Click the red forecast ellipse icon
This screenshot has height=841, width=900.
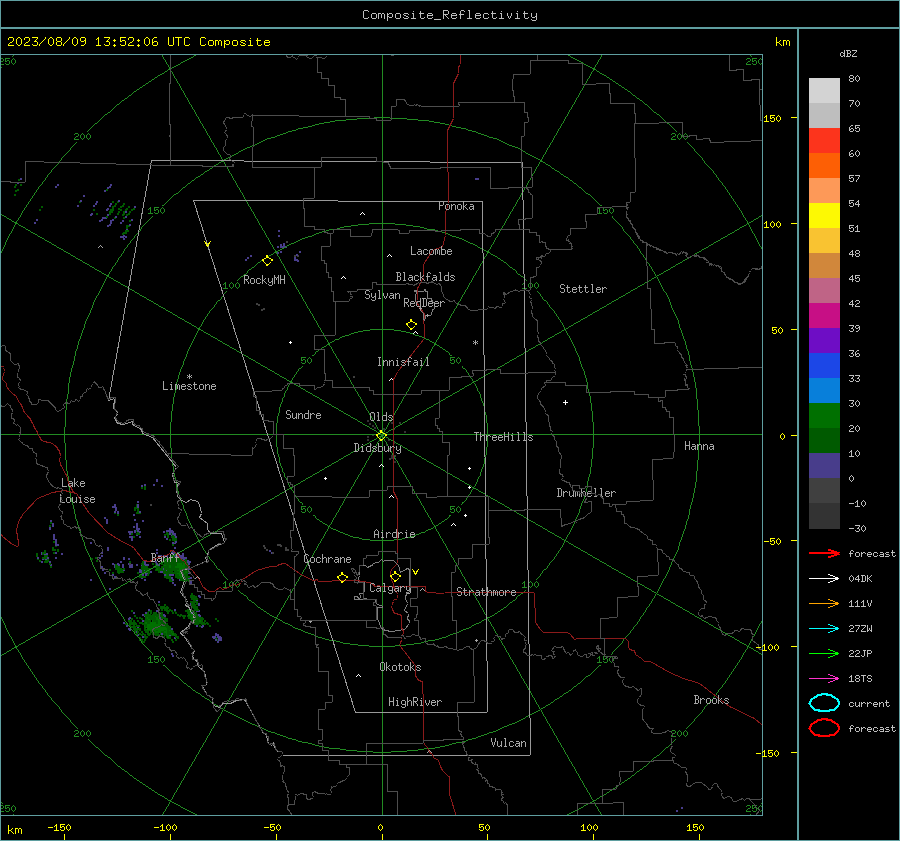coord(824,728)
